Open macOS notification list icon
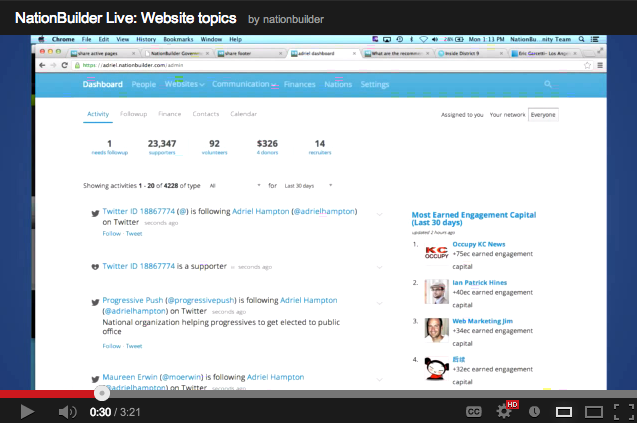Image resolution: width=637 pixels, height=423 pixels. click(x=595, y=39)
